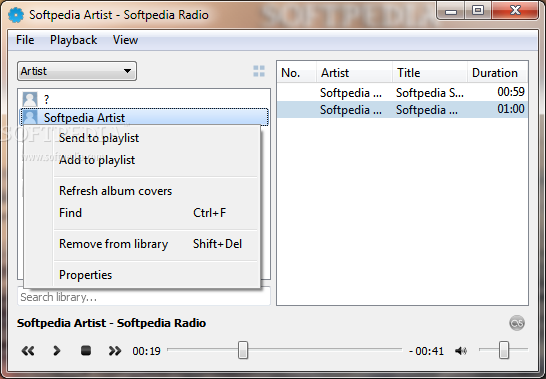Skip to the previous track
Screen dimensions: 546x379
pos(28,350)
